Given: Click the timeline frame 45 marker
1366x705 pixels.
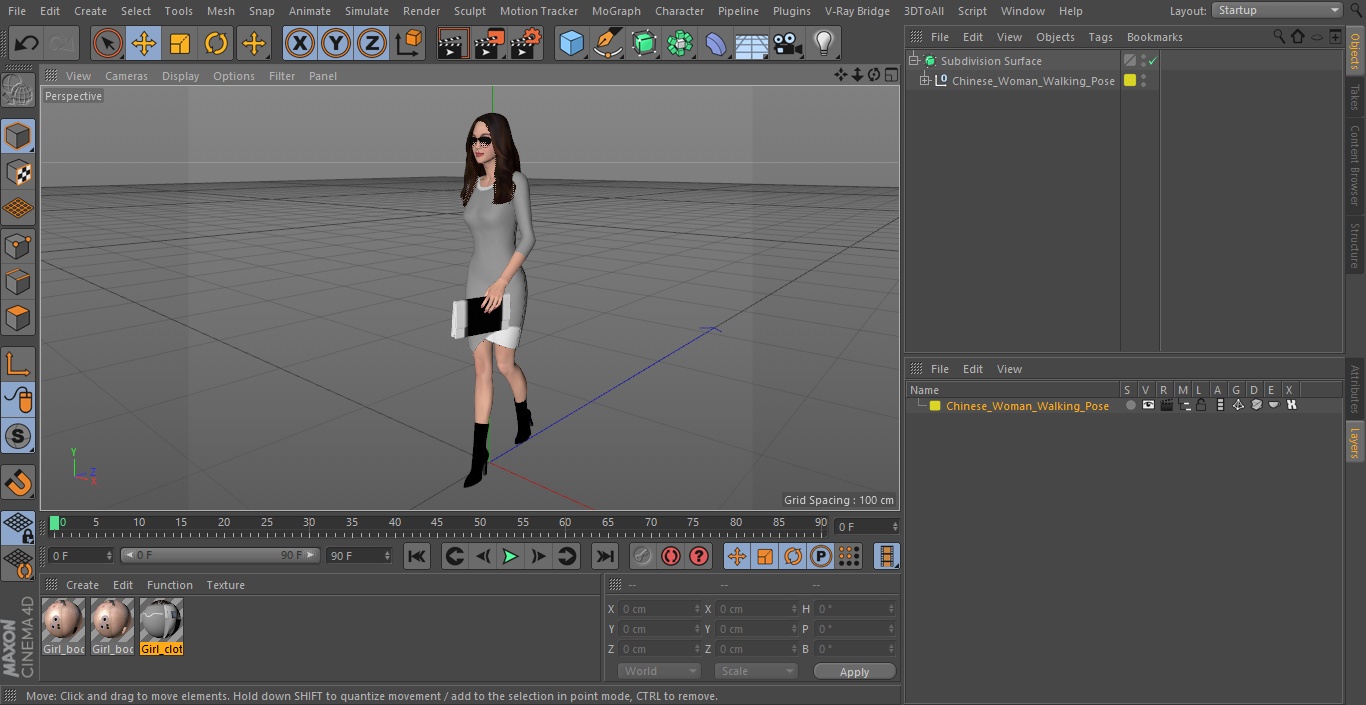Looking at the screenshot, I should [x=437, y=522].
